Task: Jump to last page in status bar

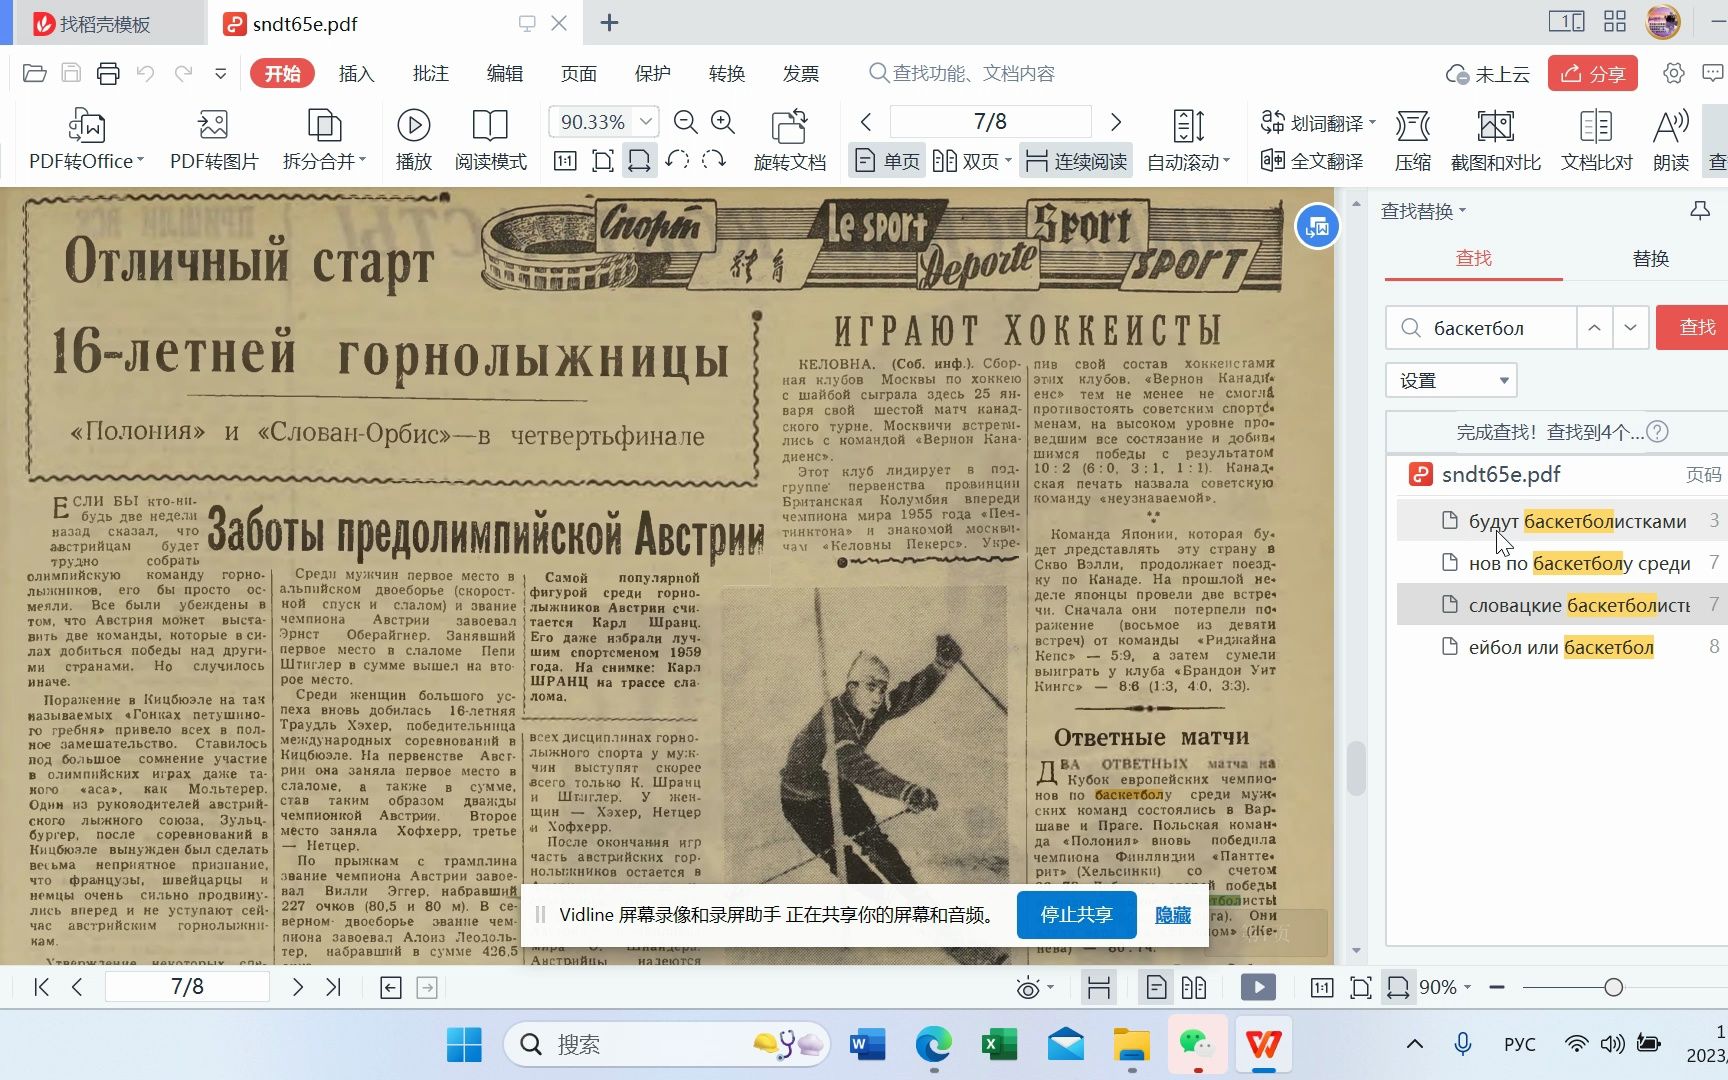Action: (x=333, y=988)
